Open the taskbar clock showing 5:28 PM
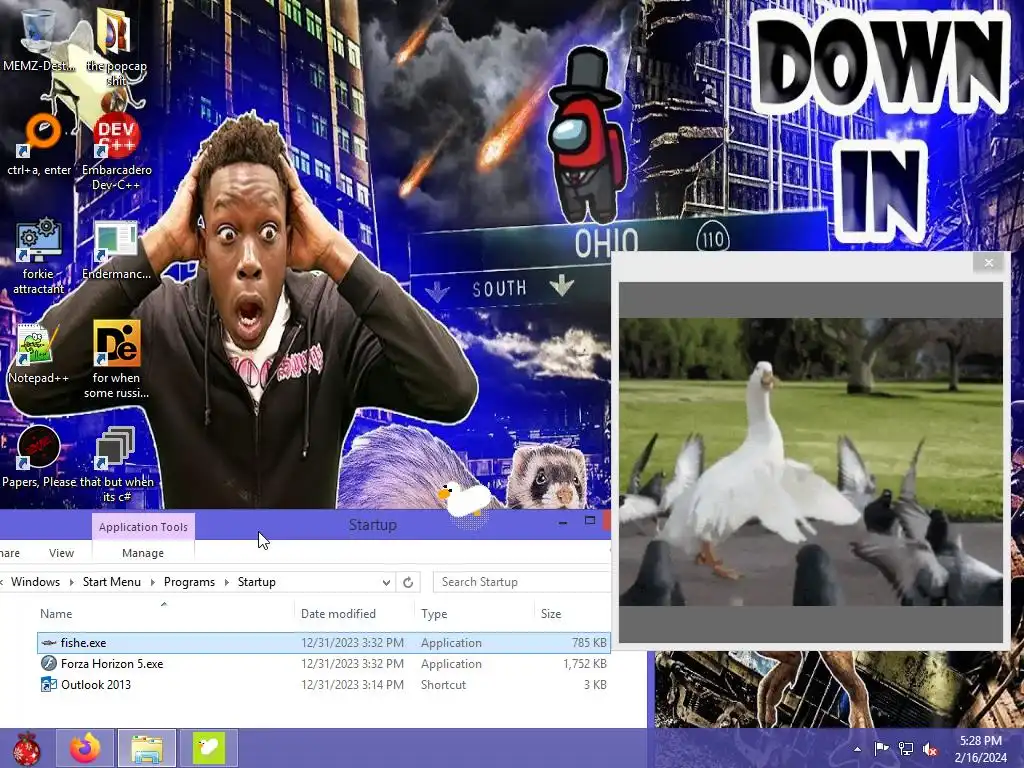This screenshot has width=1024, height=768. 980,749
